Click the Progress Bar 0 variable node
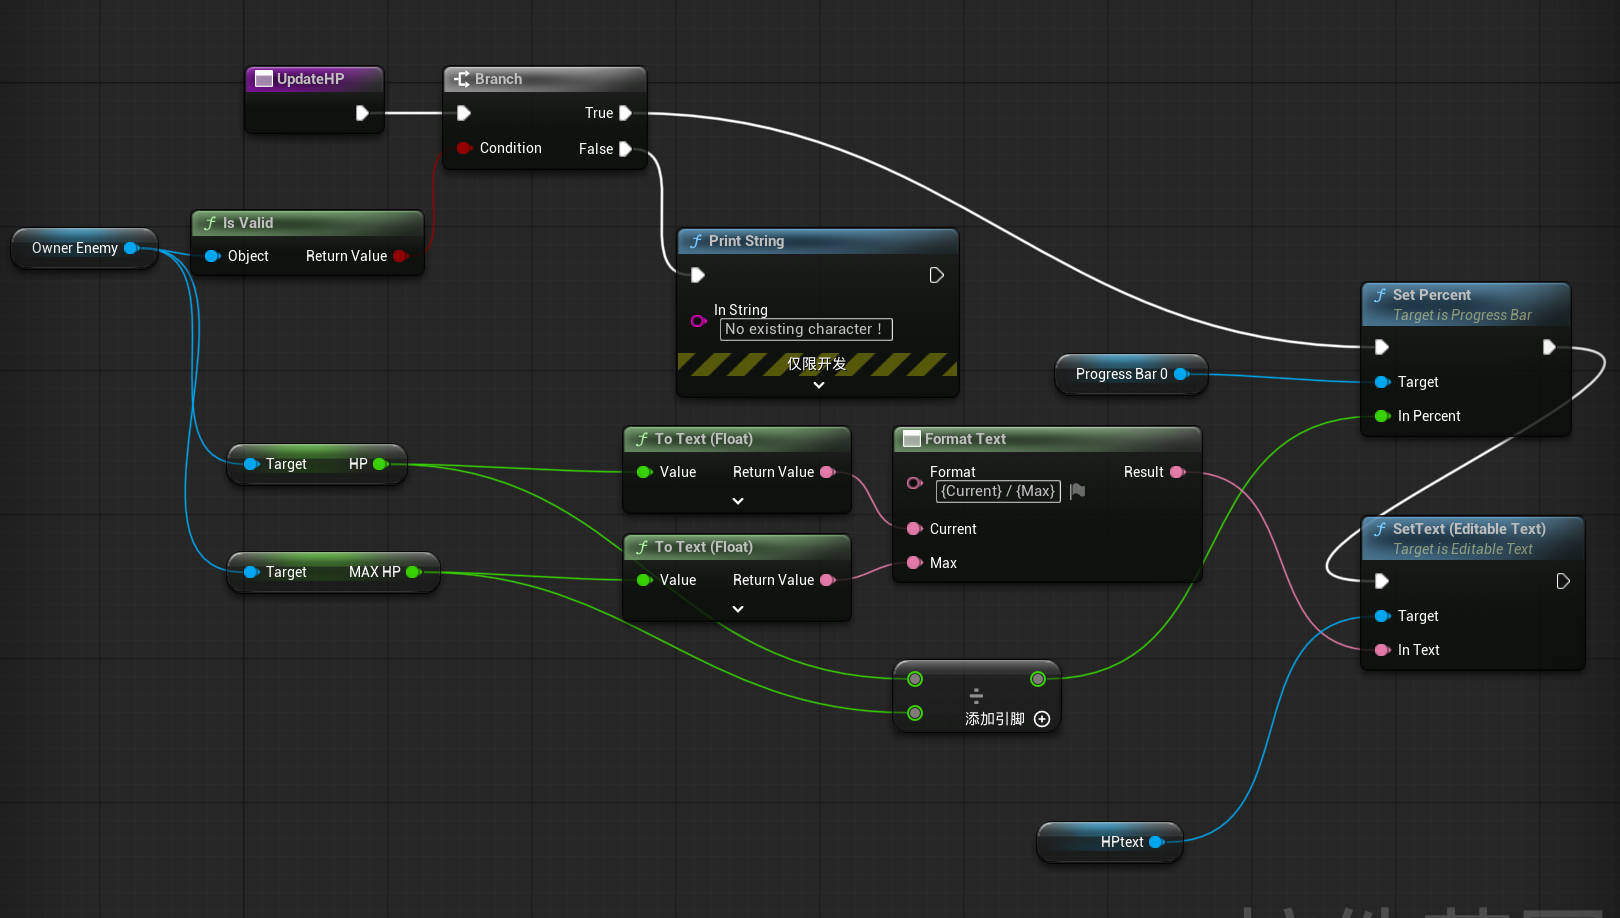The height and width of the screenshot is (918, 1620). tap(1120, 374)
